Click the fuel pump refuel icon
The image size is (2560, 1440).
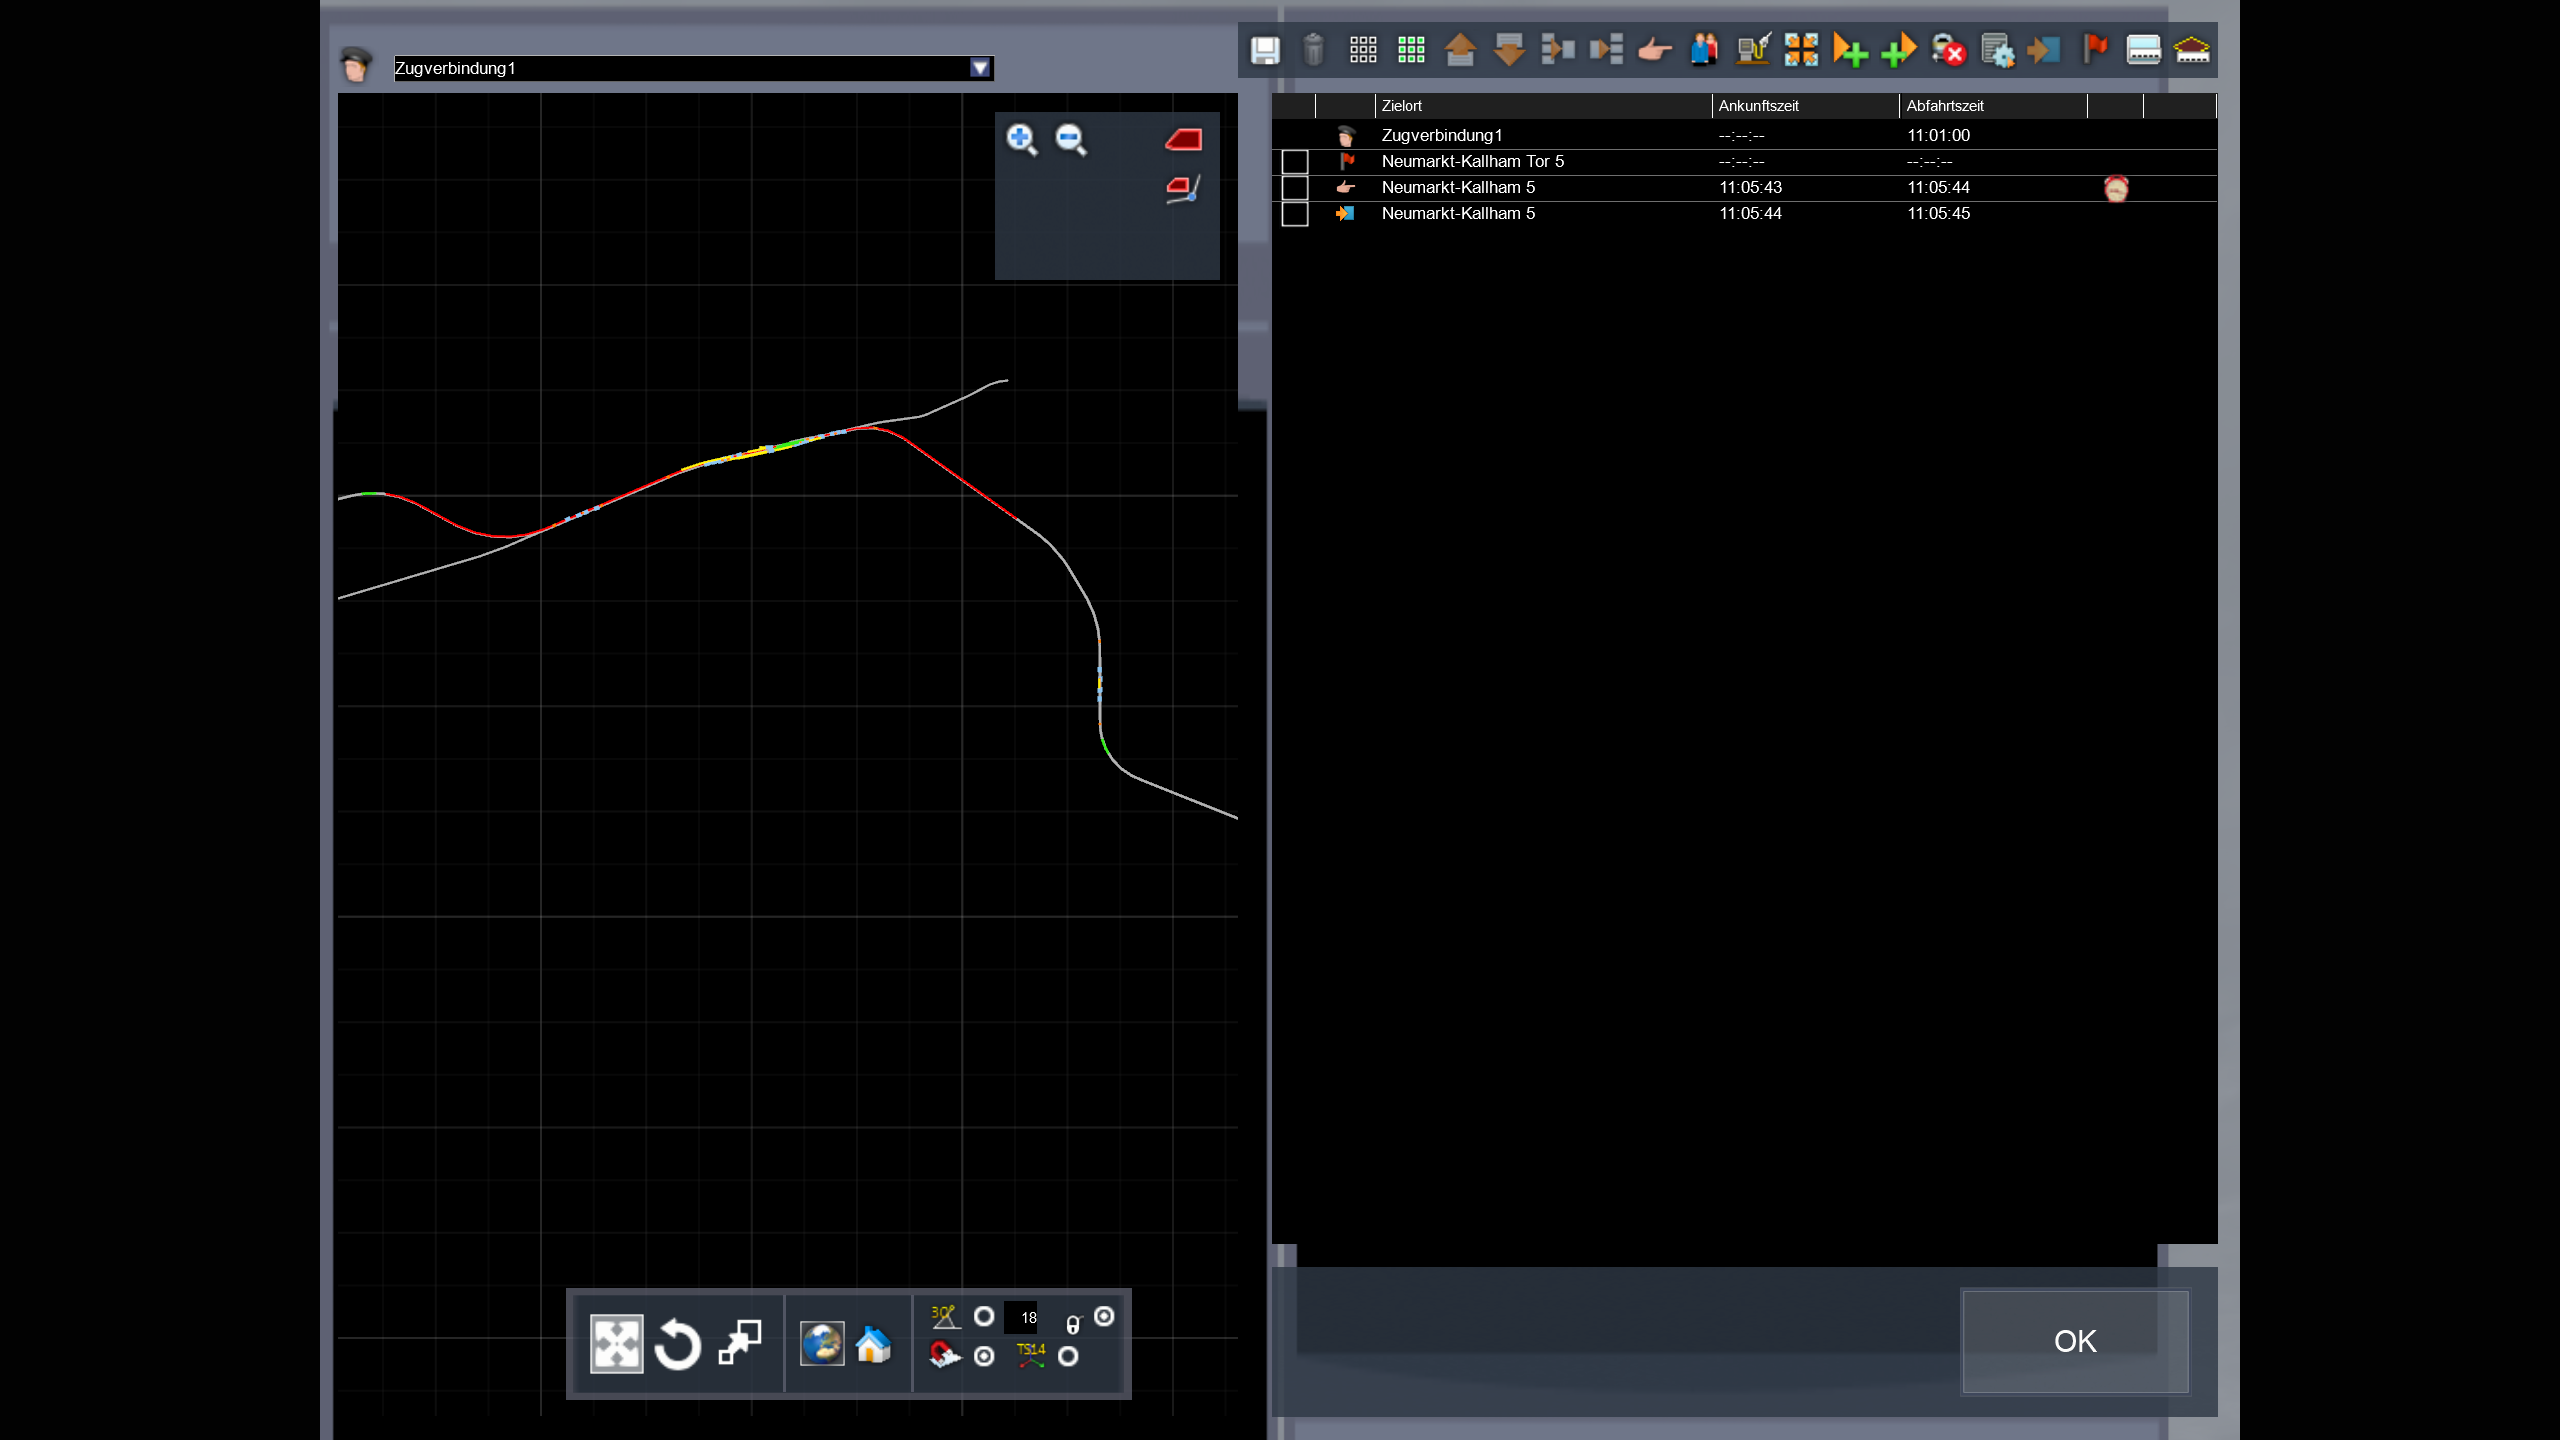point(1753,50)
